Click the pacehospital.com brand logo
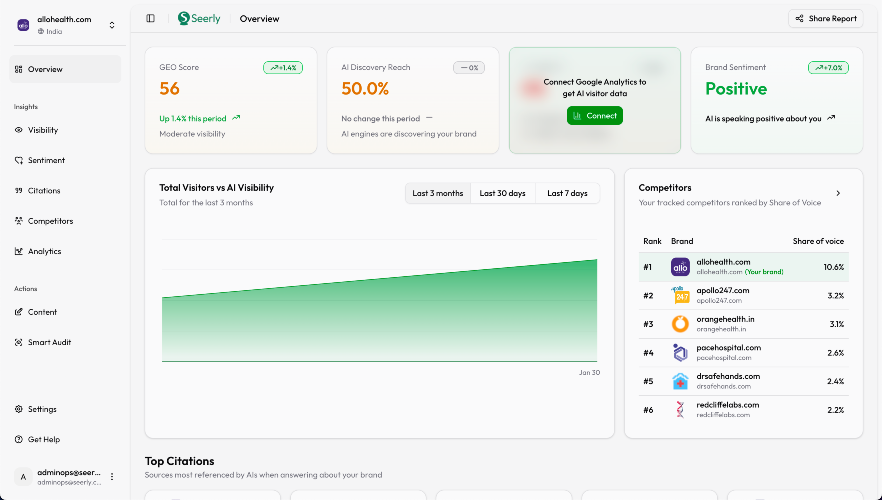This screenshot has height=500, width=882. click(x=680, y=353)
